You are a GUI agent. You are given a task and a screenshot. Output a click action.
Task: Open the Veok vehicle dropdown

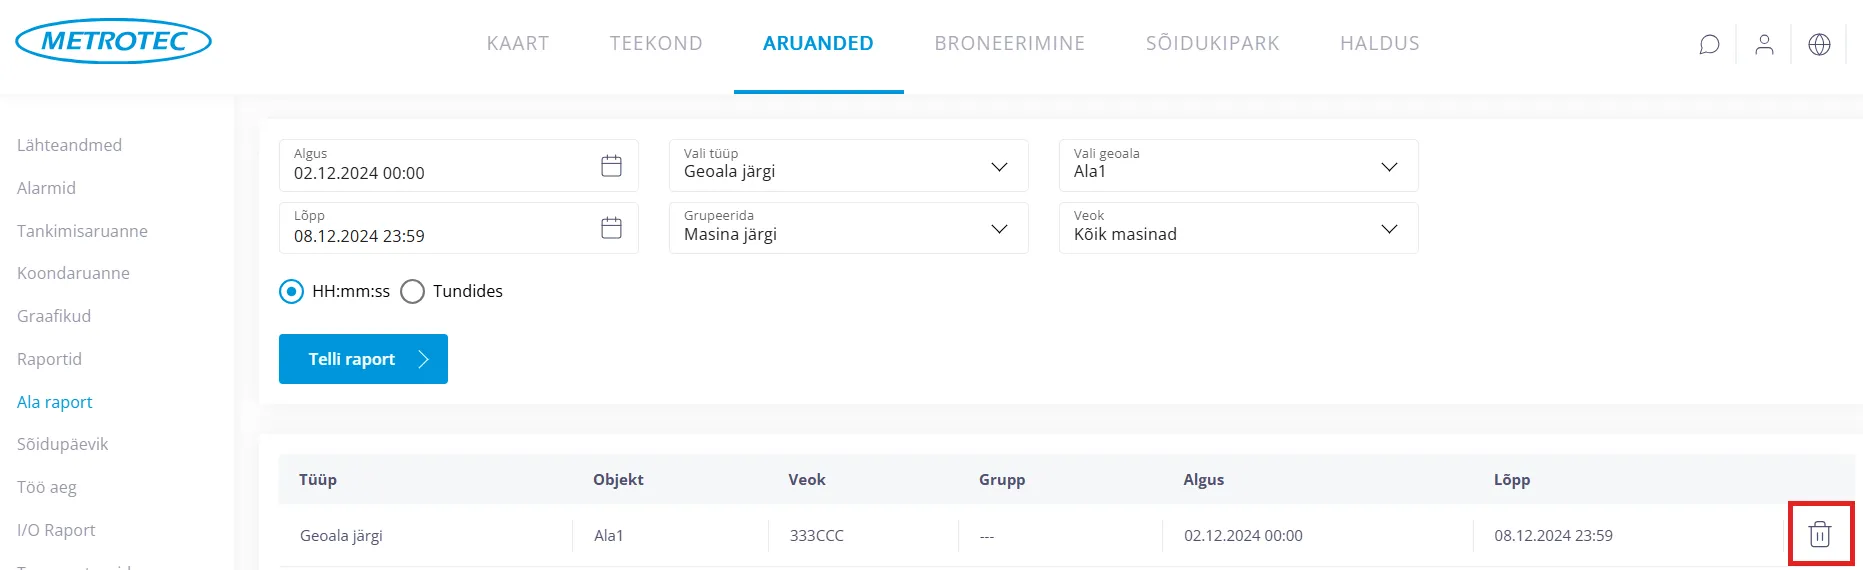pyautogui.click(x=1238, y=228)
